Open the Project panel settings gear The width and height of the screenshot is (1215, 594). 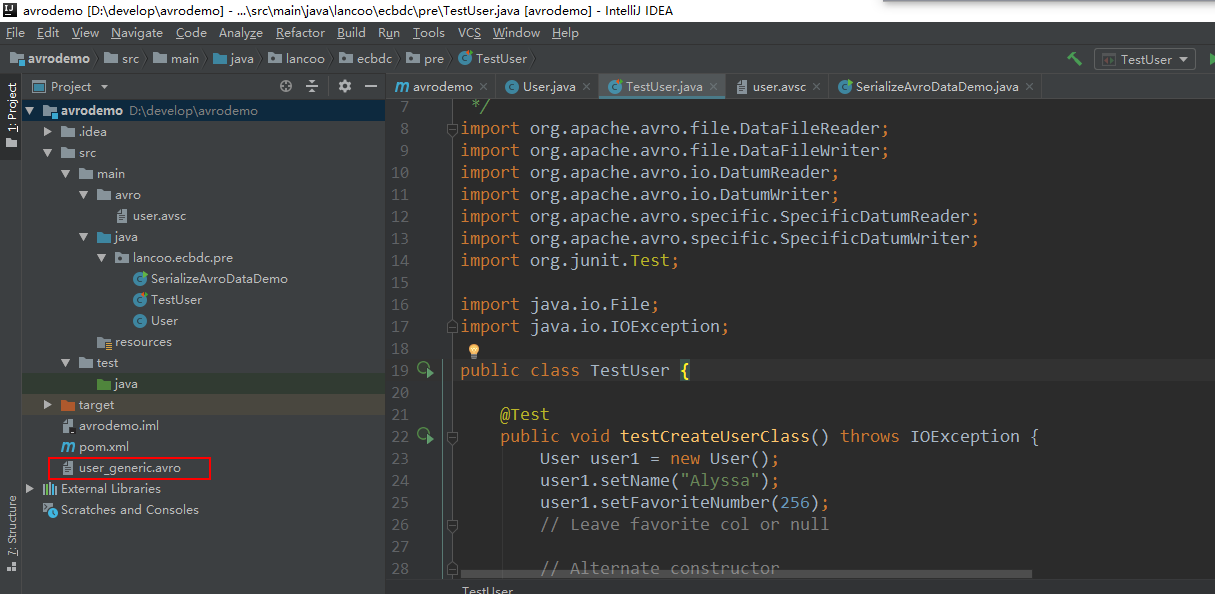(344, 87)
